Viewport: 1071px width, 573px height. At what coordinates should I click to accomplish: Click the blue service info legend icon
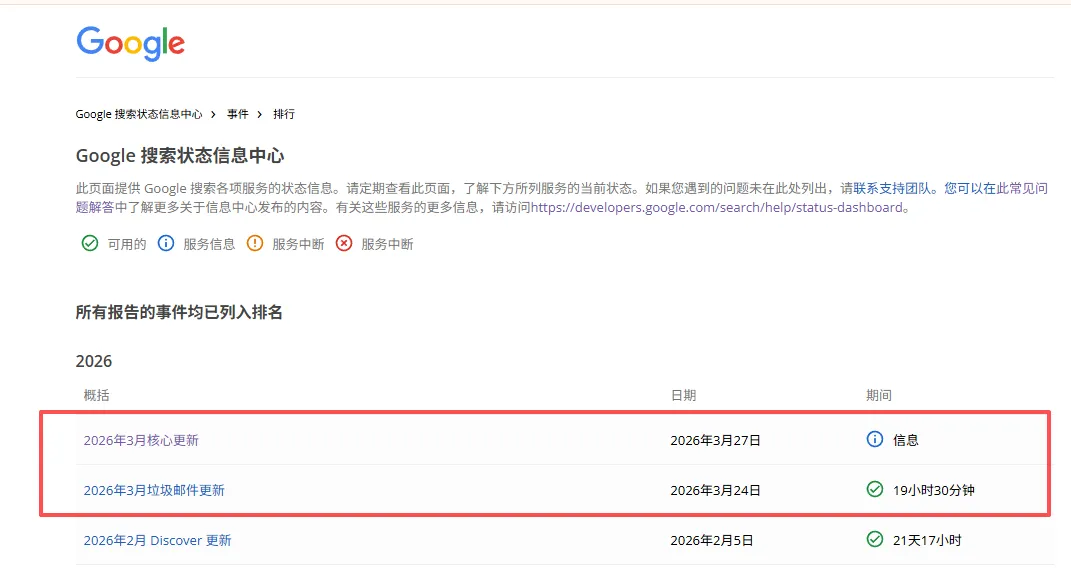coord(166,243)
